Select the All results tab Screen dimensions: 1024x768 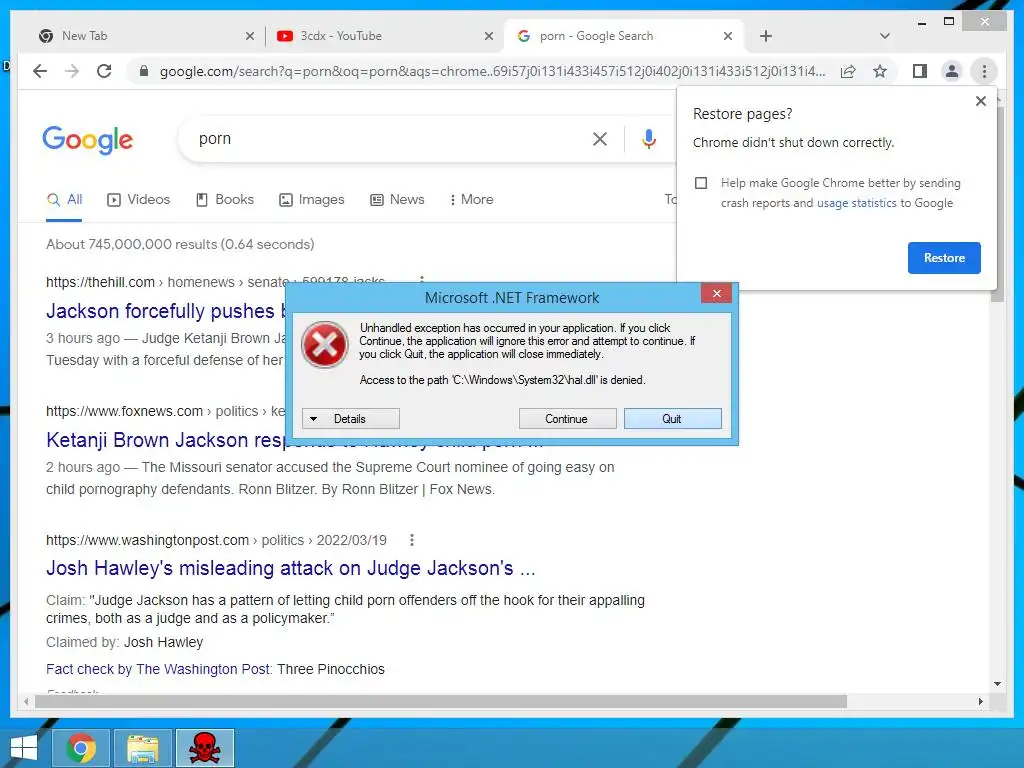(x=64, y=199)
